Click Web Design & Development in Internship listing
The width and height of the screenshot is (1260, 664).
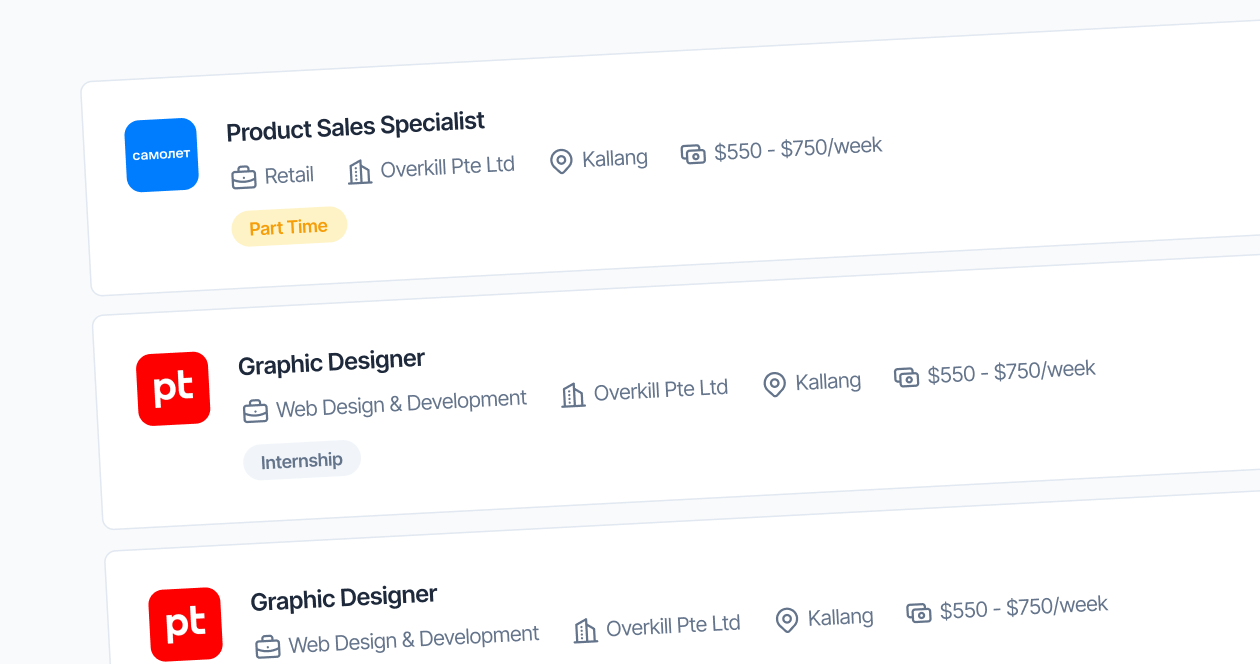click(401, 403)
